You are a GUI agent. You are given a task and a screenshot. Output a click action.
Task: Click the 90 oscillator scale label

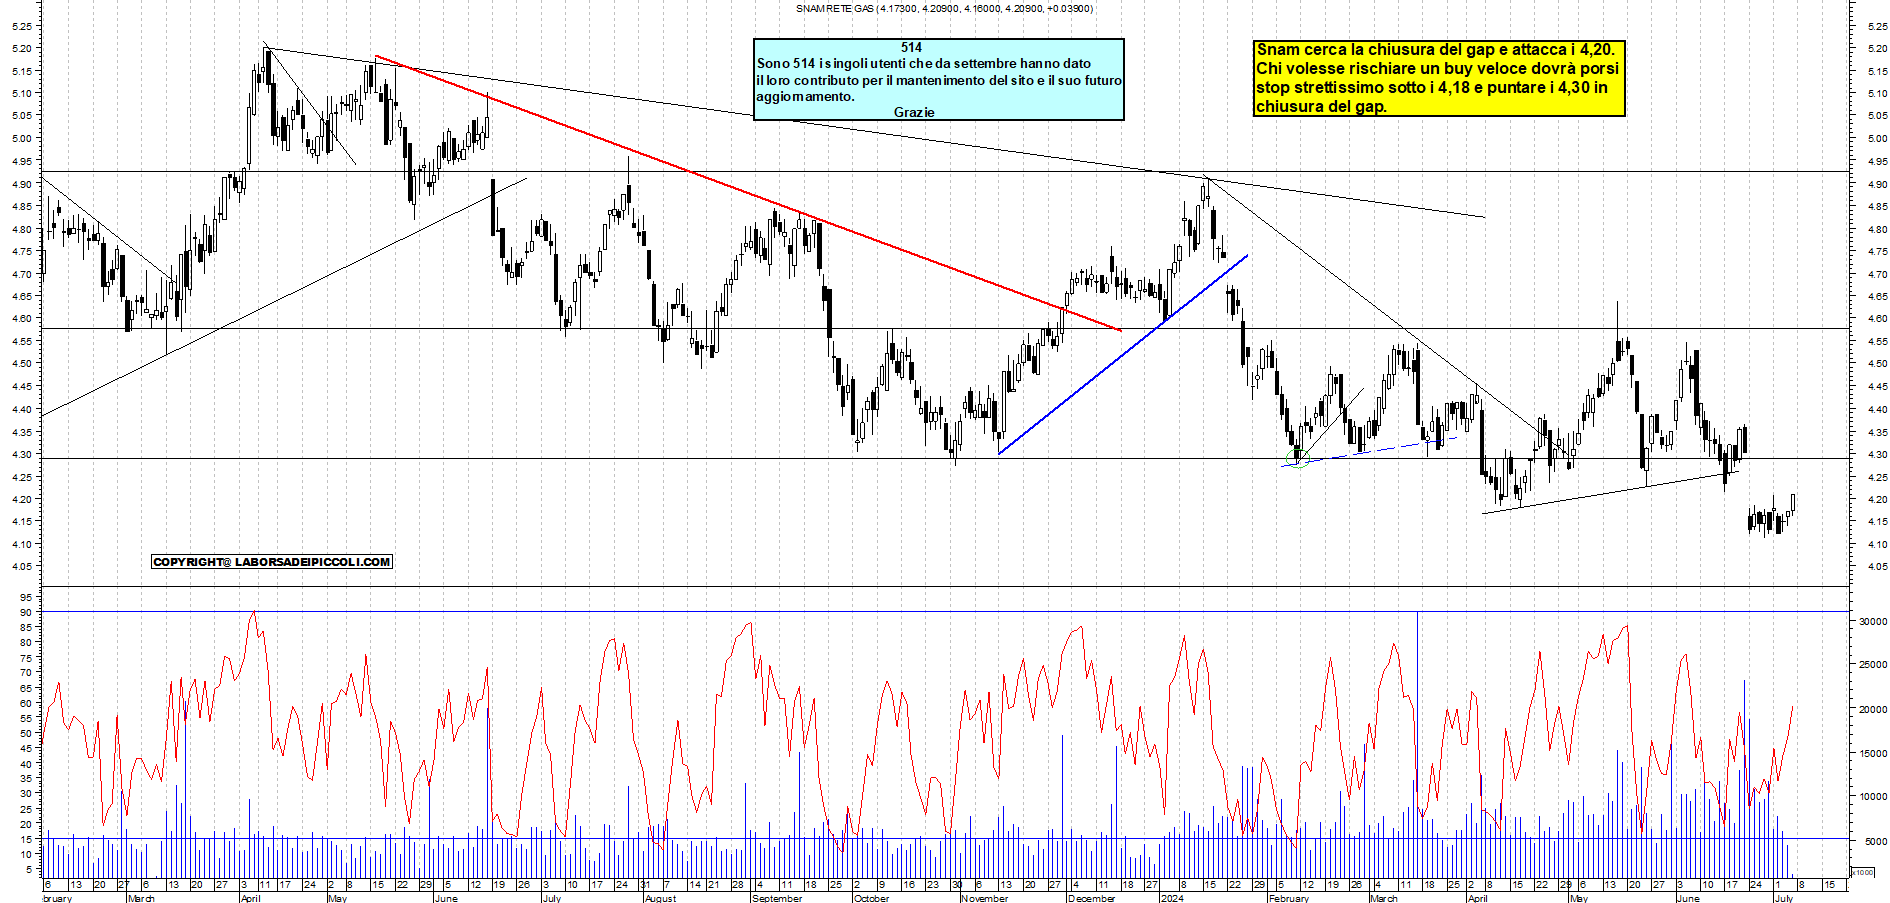25,612
